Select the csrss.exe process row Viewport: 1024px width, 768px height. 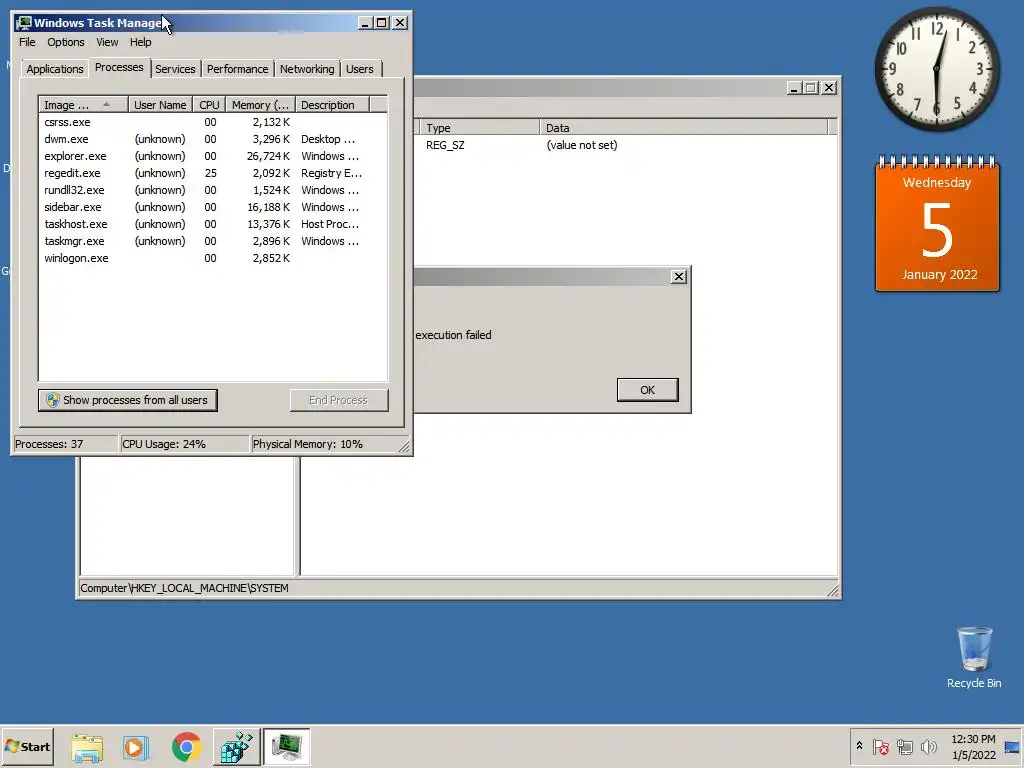coord(212,122)
